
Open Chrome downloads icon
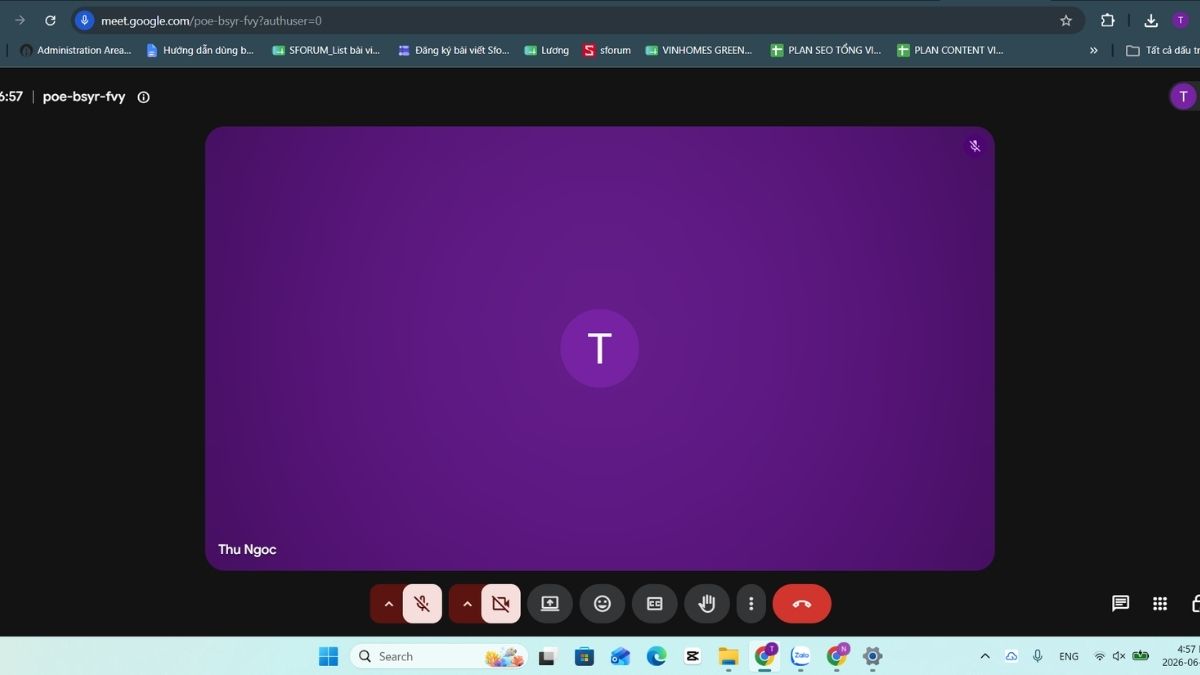point(1151,20)
